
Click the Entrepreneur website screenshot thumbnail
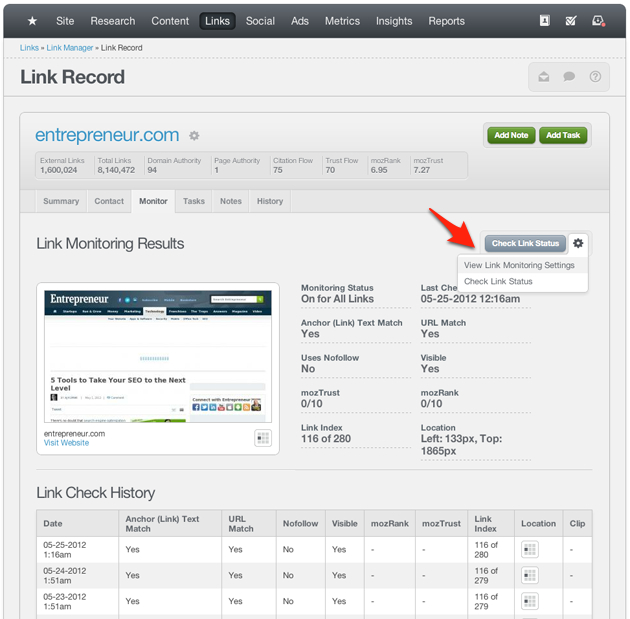point(158,357)
